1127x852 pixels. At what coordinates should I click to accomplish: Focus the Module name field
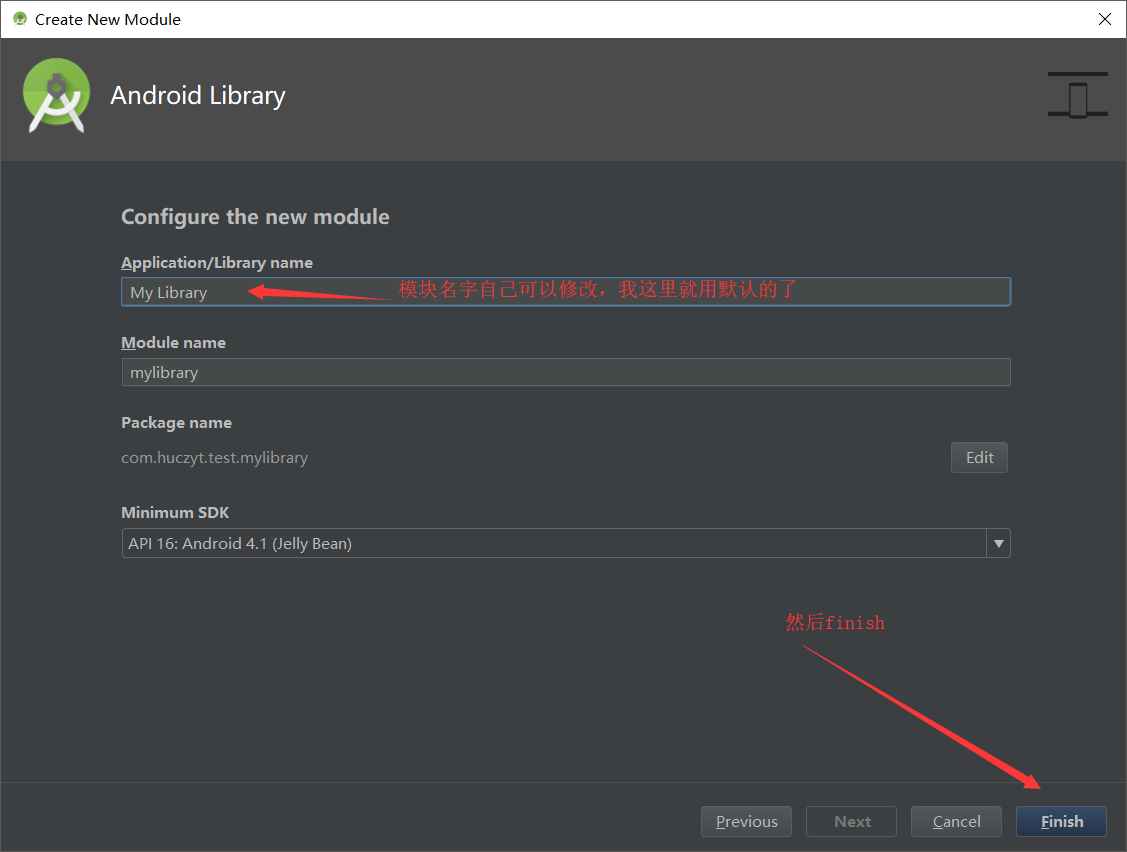(566, 372)
